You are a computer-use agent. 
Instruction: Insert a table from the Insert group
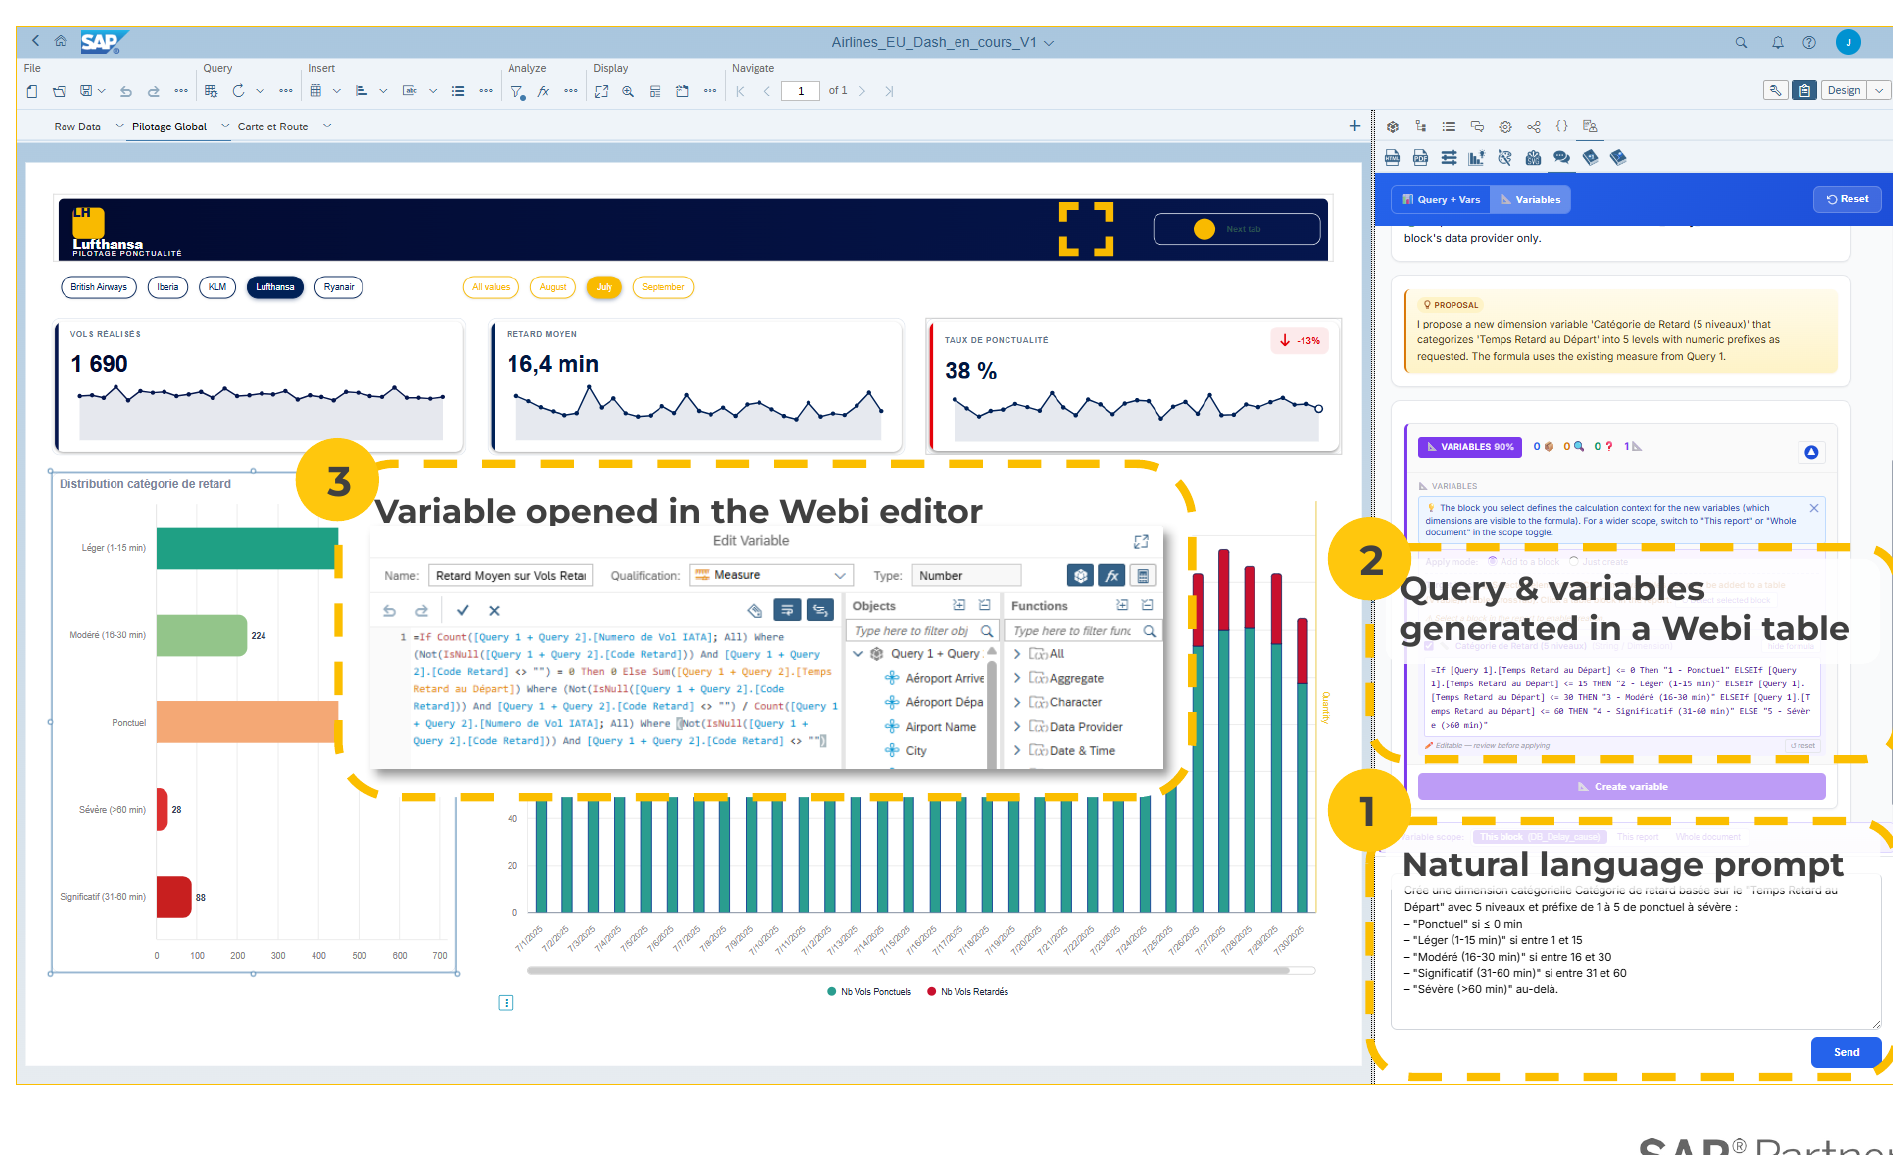[316, 91]
